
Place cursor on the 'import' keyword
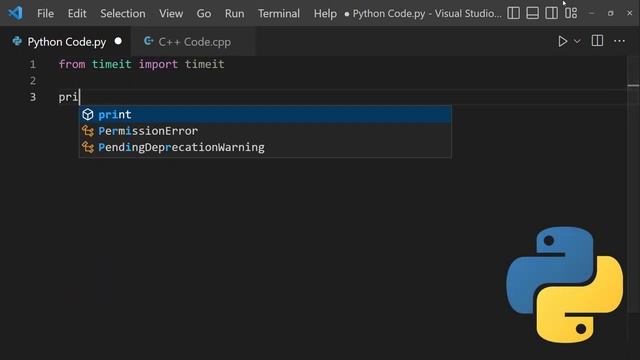[x=158, y=64]
